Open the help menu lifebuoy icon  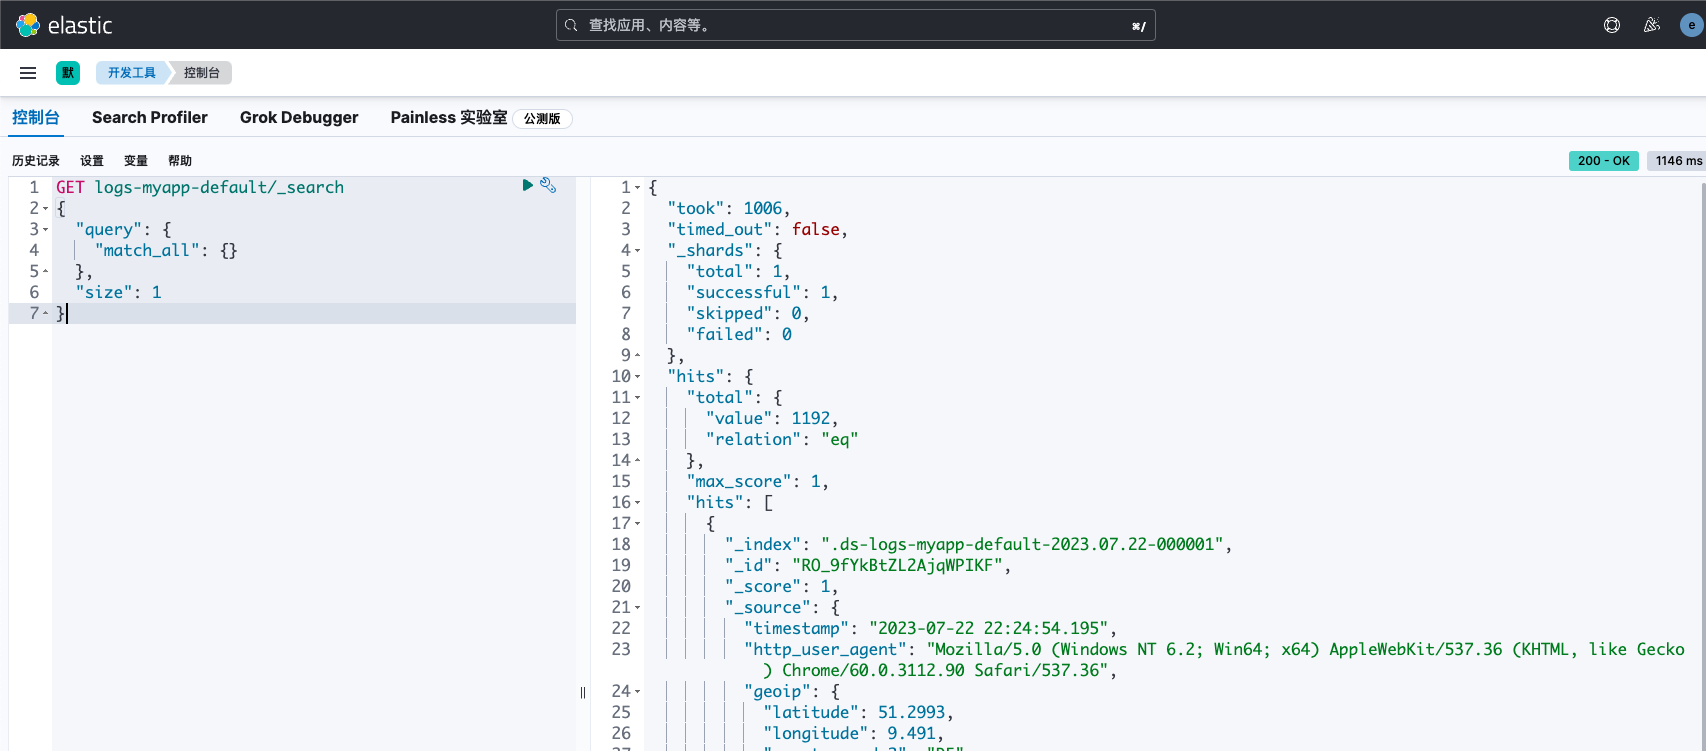click(1612, 25)
